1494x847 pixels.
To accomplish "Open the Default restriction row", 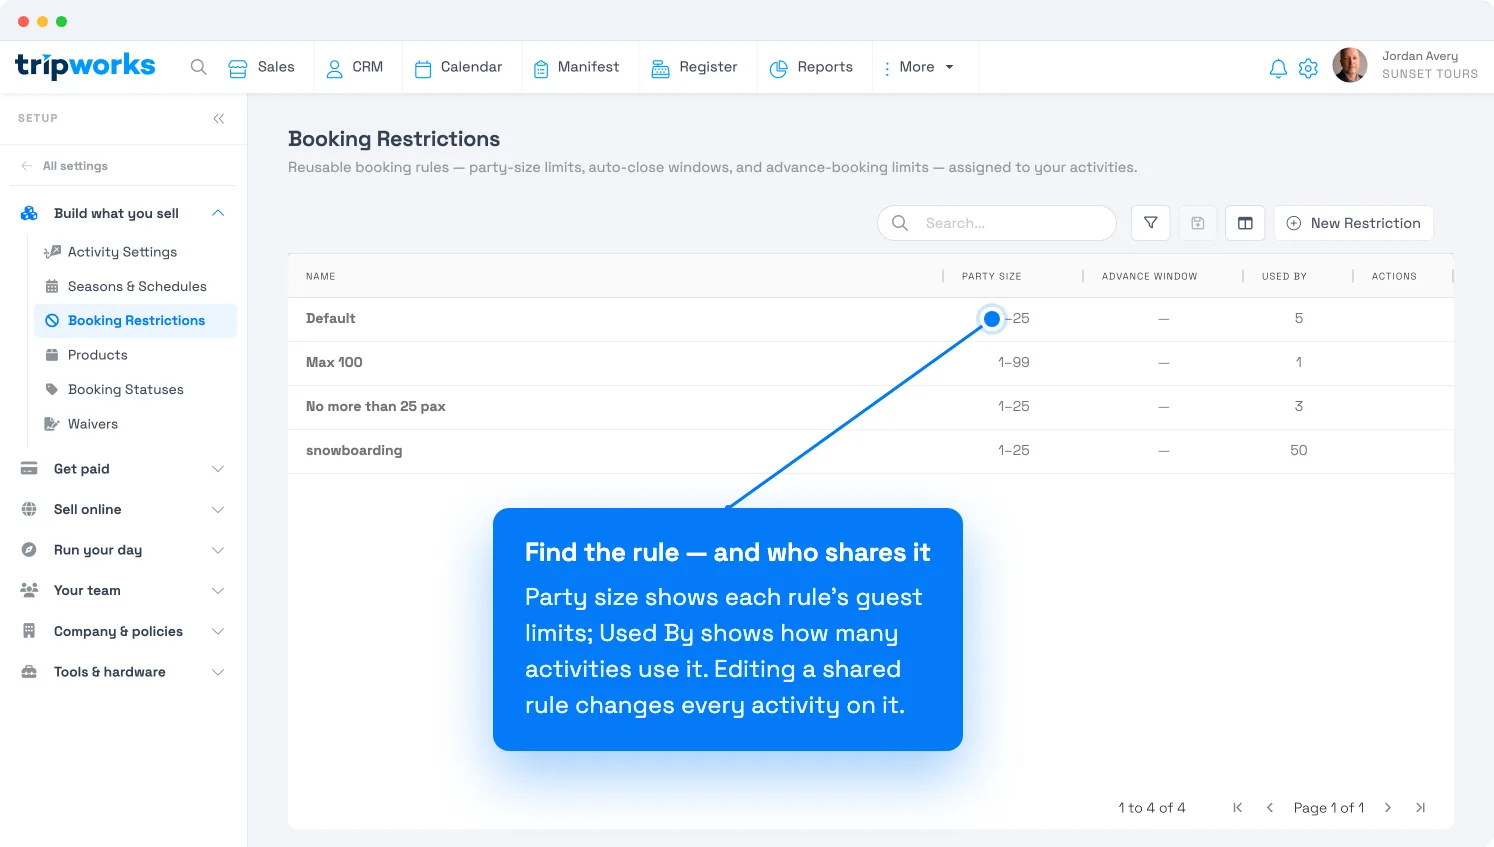I will 870,319.
